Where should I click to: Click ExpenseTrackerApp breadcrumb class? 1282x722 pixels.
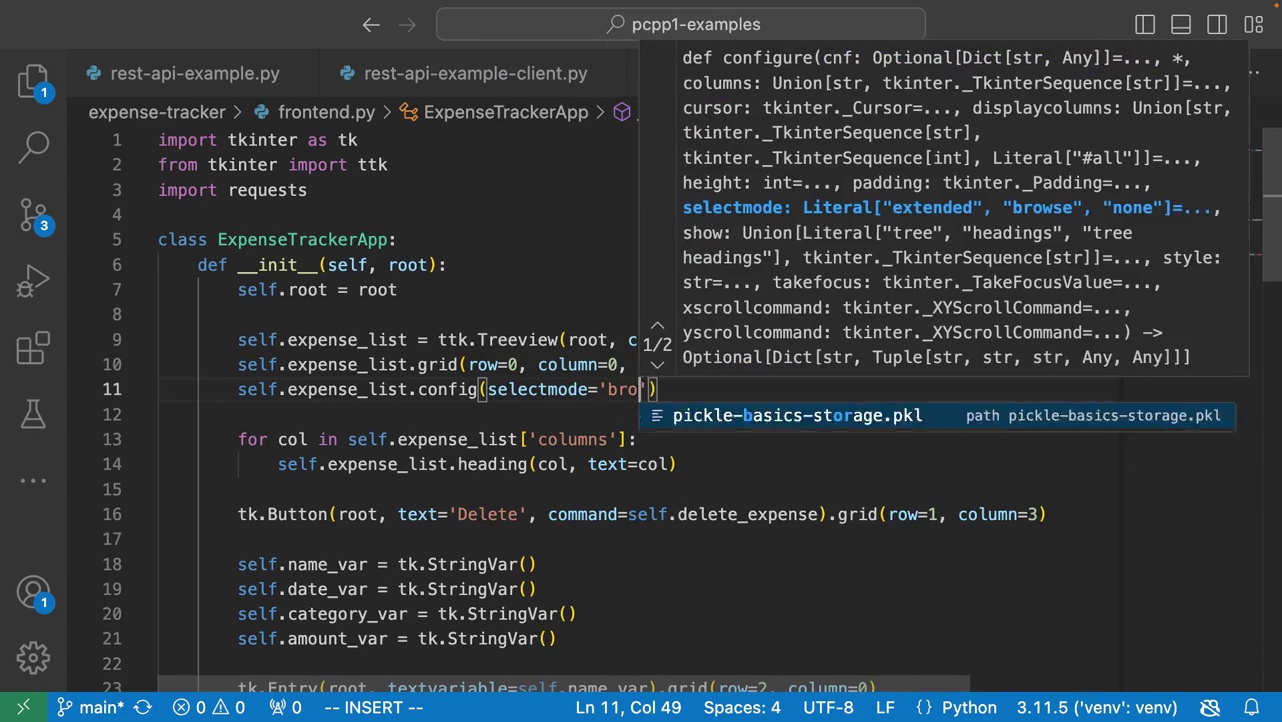point(505,112)
